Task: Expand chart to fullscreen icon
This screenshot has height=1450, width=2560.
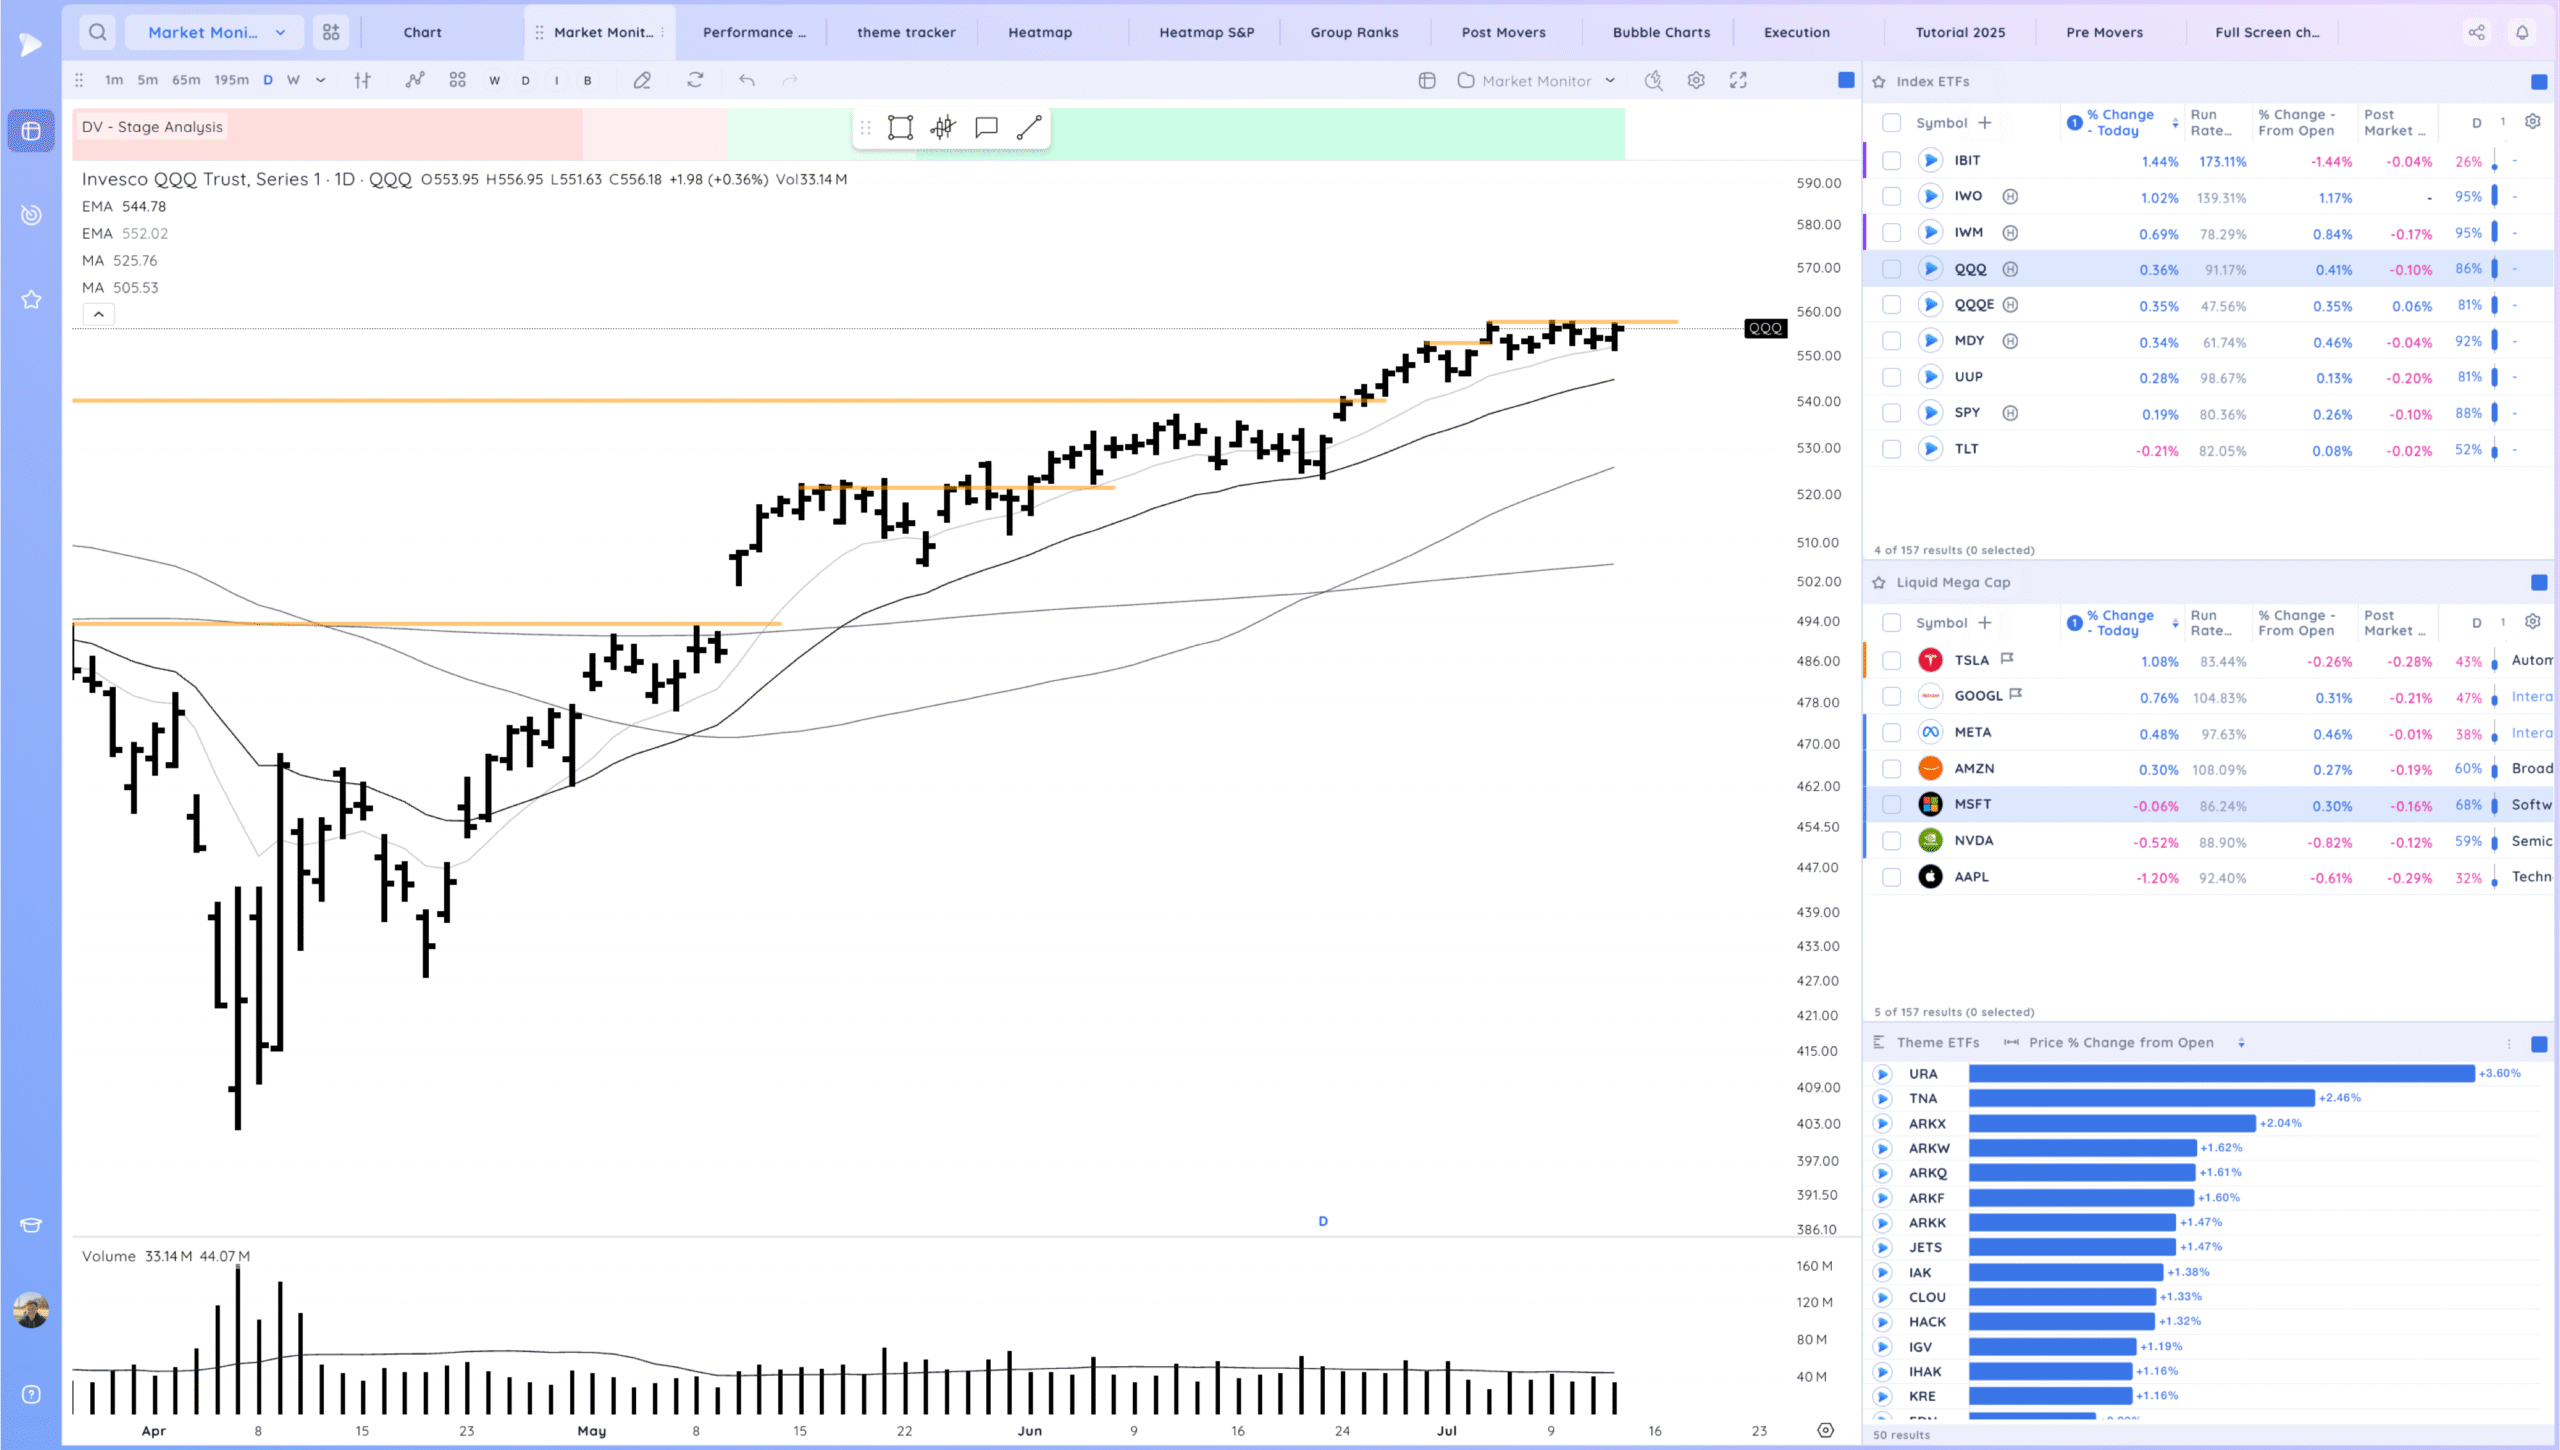Action: click(x=1738, y=80)
